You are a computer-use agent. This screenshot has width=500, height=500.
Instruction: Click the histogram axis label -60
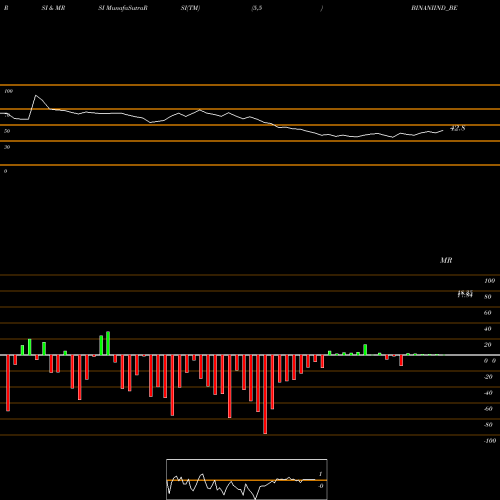pyautogui.click(x=488, y=409)
